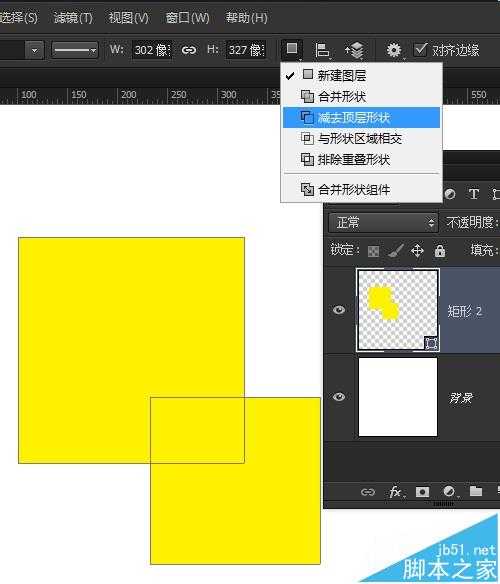Choose 排除重叠形状 option
Image resolution: width=500 pixels, height=584 pixels.
pos(361,159)
